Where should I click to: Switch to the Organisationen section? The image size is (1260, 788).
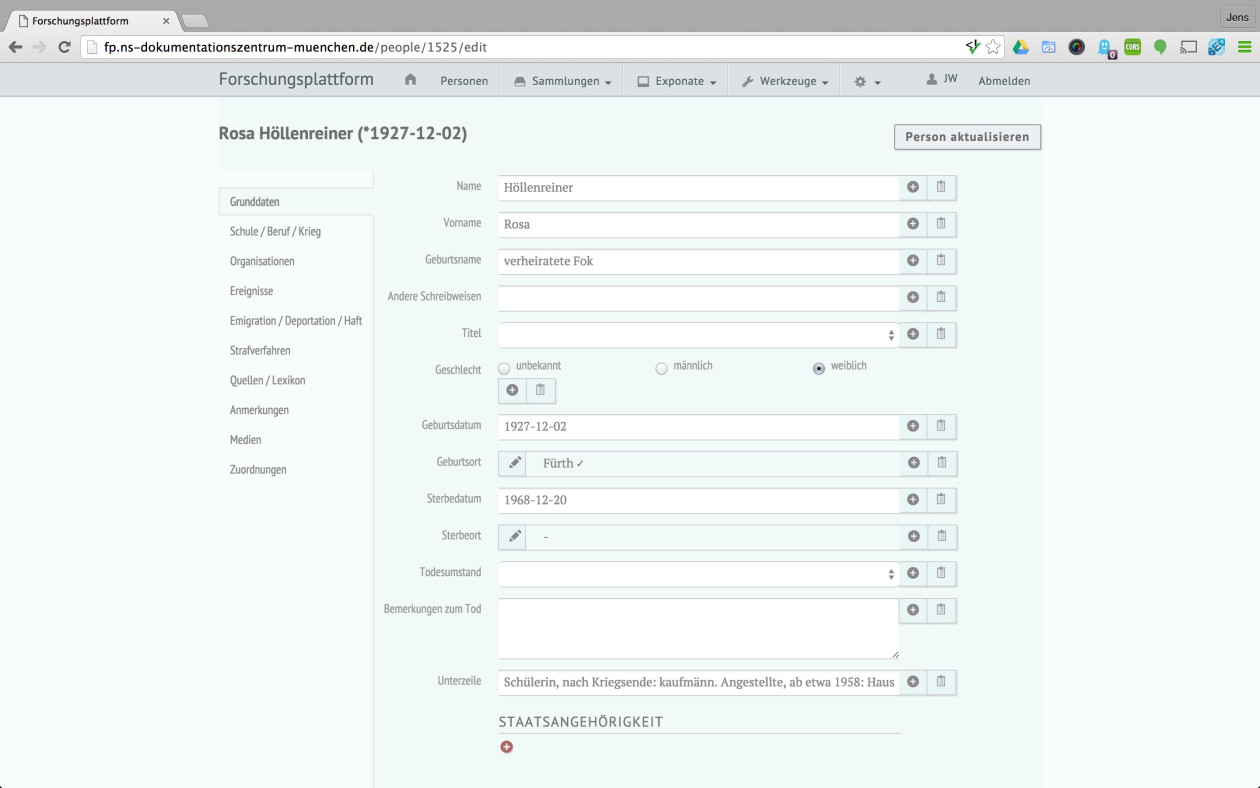(262, 261)
